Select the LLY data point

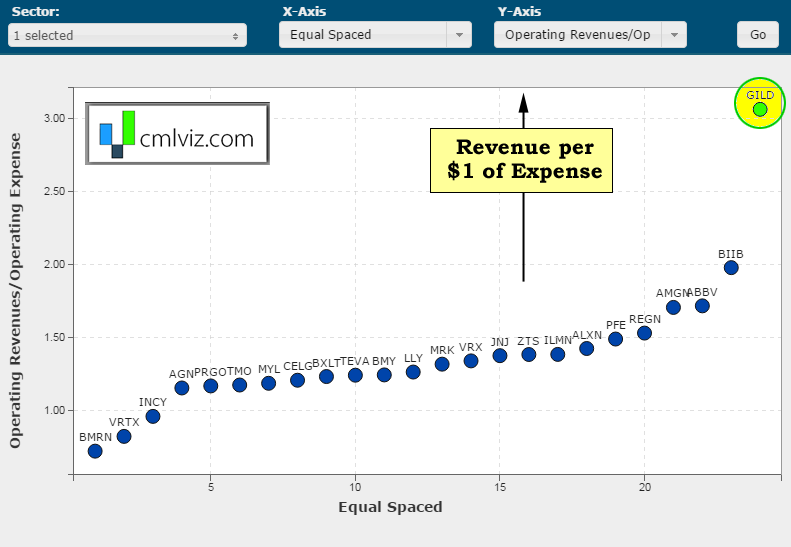point(413,372)
